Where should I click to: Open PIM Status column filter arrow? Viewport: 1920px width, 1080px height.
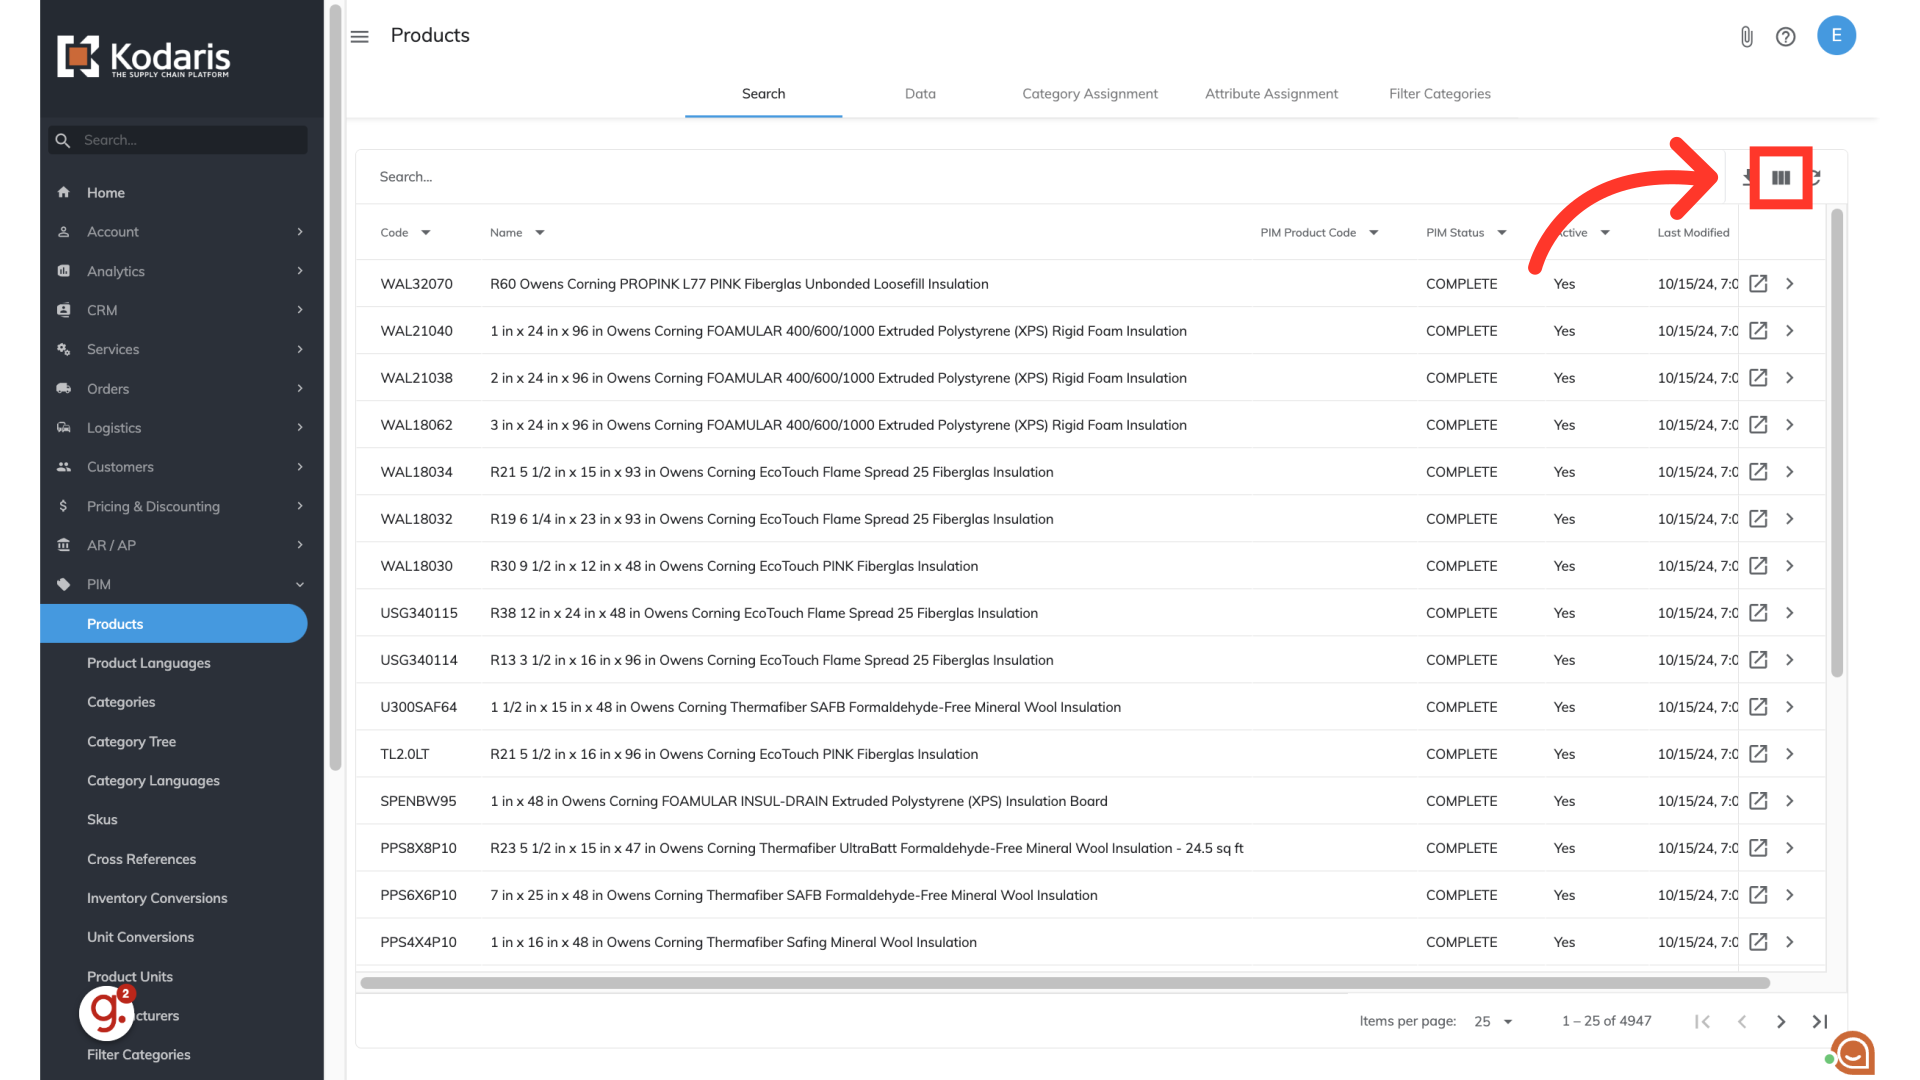click(x=1502, y=233)
